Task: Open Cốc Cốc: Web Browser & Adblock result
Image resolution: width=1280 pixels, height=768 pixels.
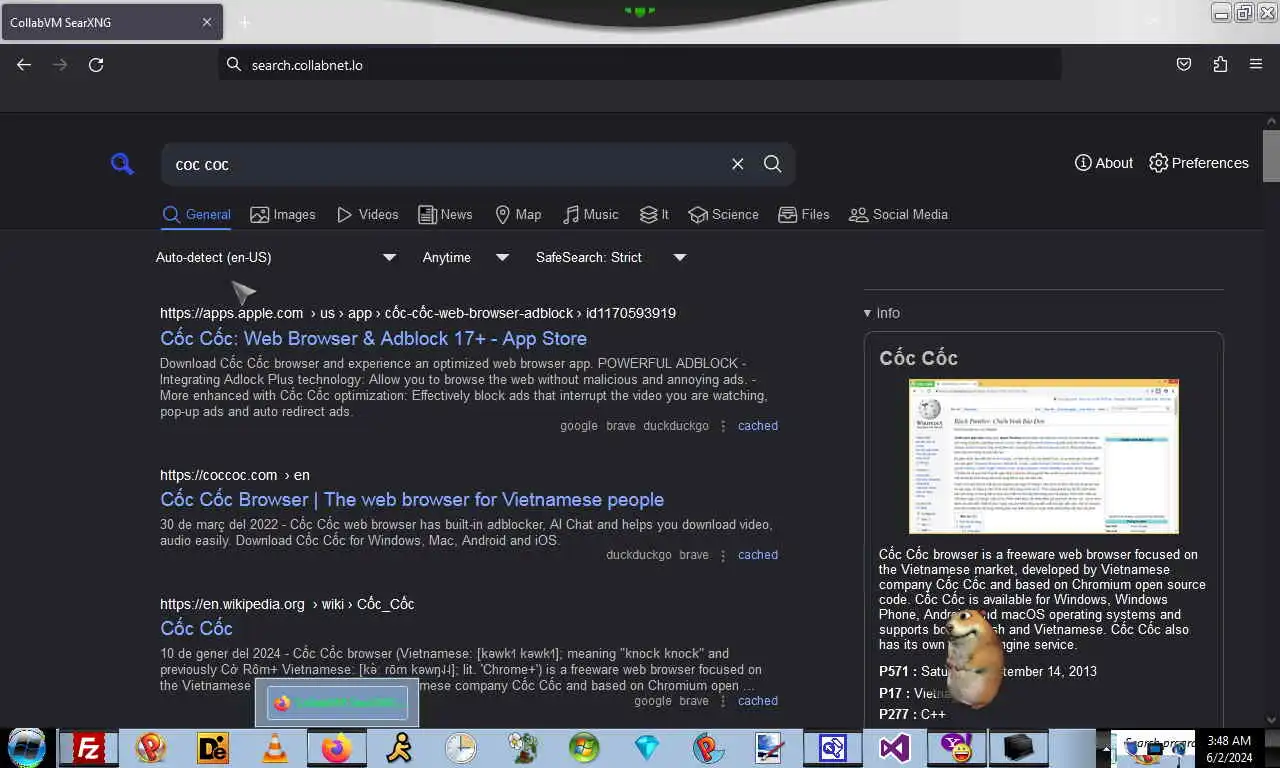Action: coord(373,338)
